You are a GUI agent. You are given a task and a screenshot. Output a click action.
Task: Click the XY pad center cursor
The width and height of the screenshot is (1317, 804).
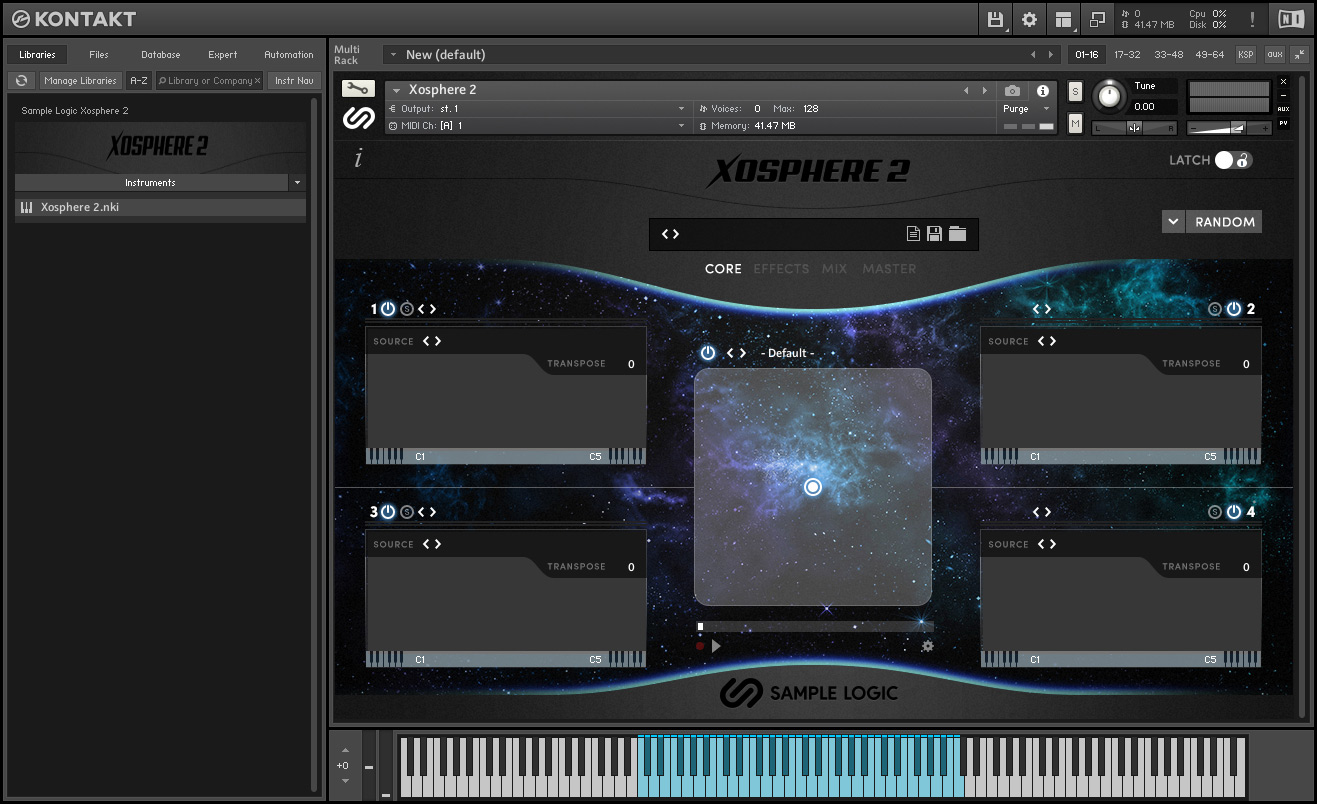(x=813, y=487)
